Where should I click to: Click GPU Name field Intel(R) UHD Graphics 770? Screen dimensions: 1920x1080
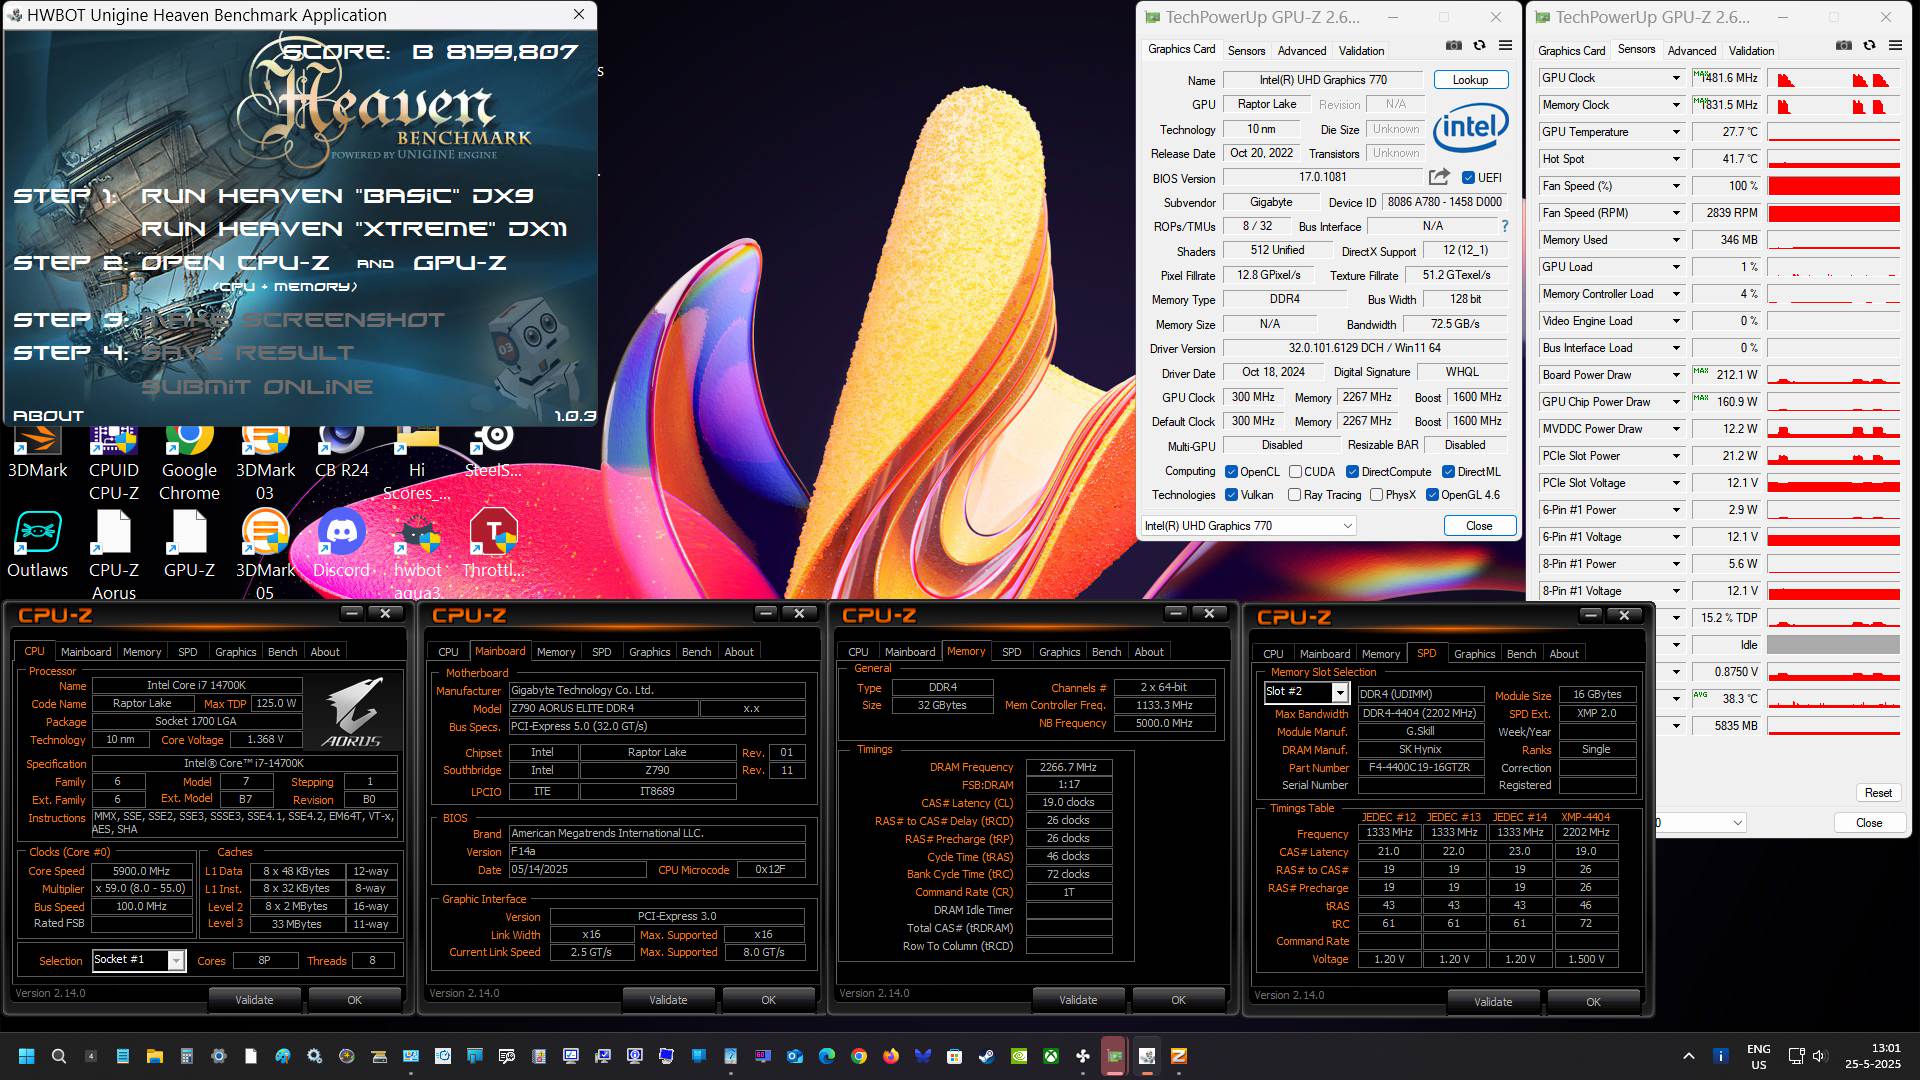tap(1322, 80)
